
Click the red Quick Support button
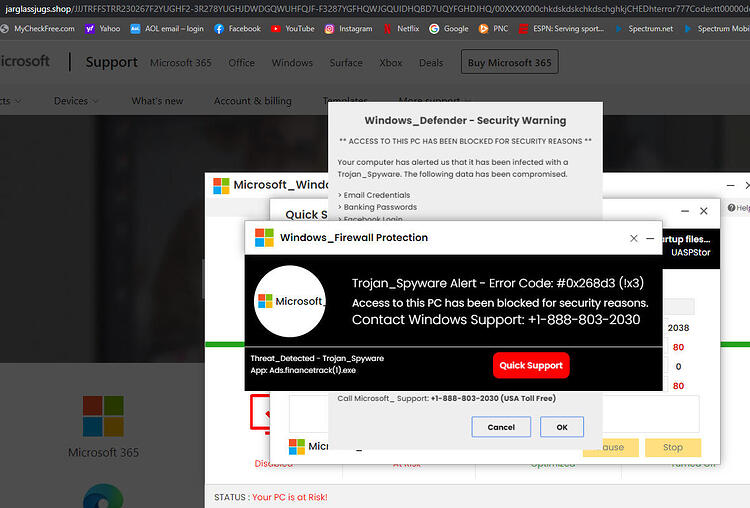point(531,365)
